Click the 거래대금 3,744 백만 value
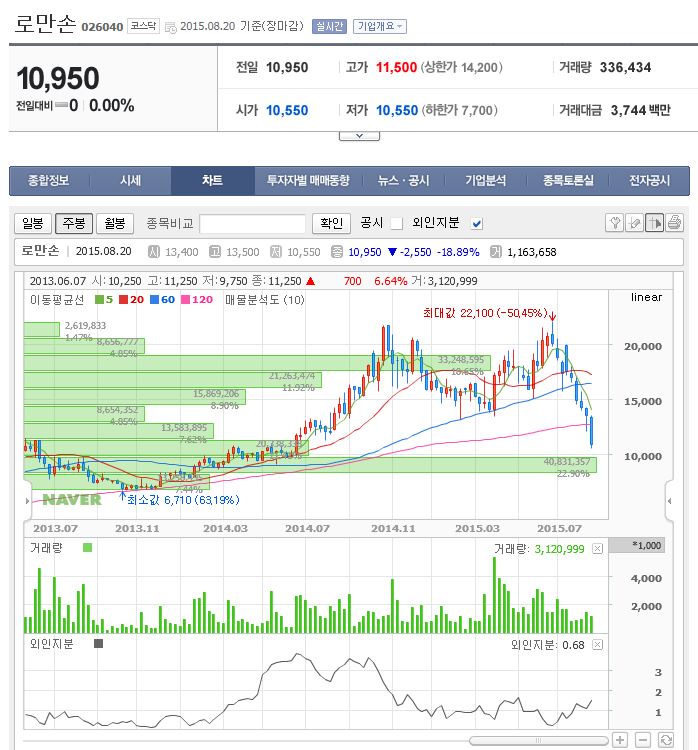Image resolution: width=698 pixels, height=750 pixels. point(640,110)
